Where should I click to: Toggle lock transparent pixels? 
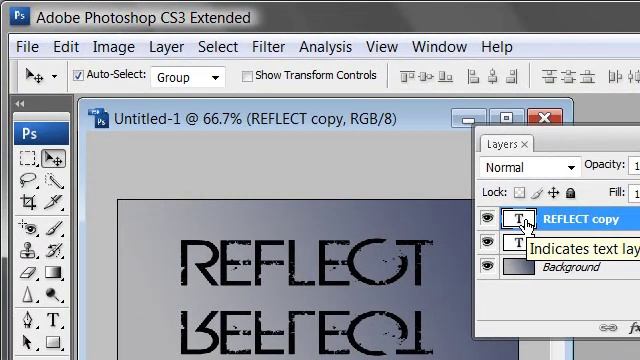[519, 193]
